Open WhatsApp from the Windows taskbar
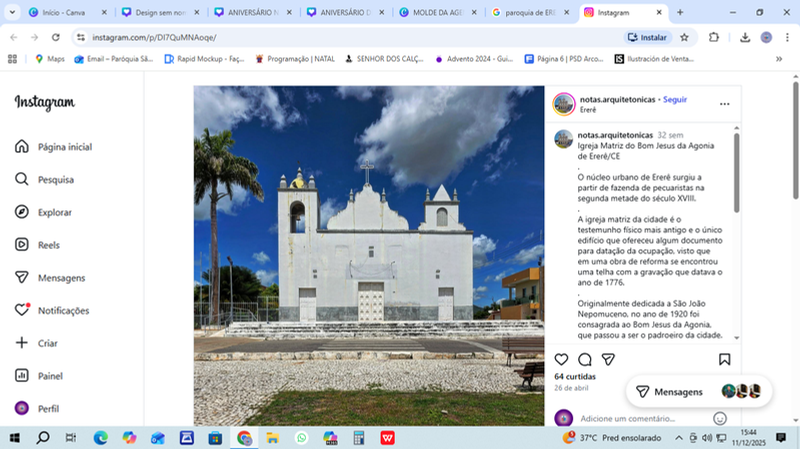 click(x=302, y=438)
